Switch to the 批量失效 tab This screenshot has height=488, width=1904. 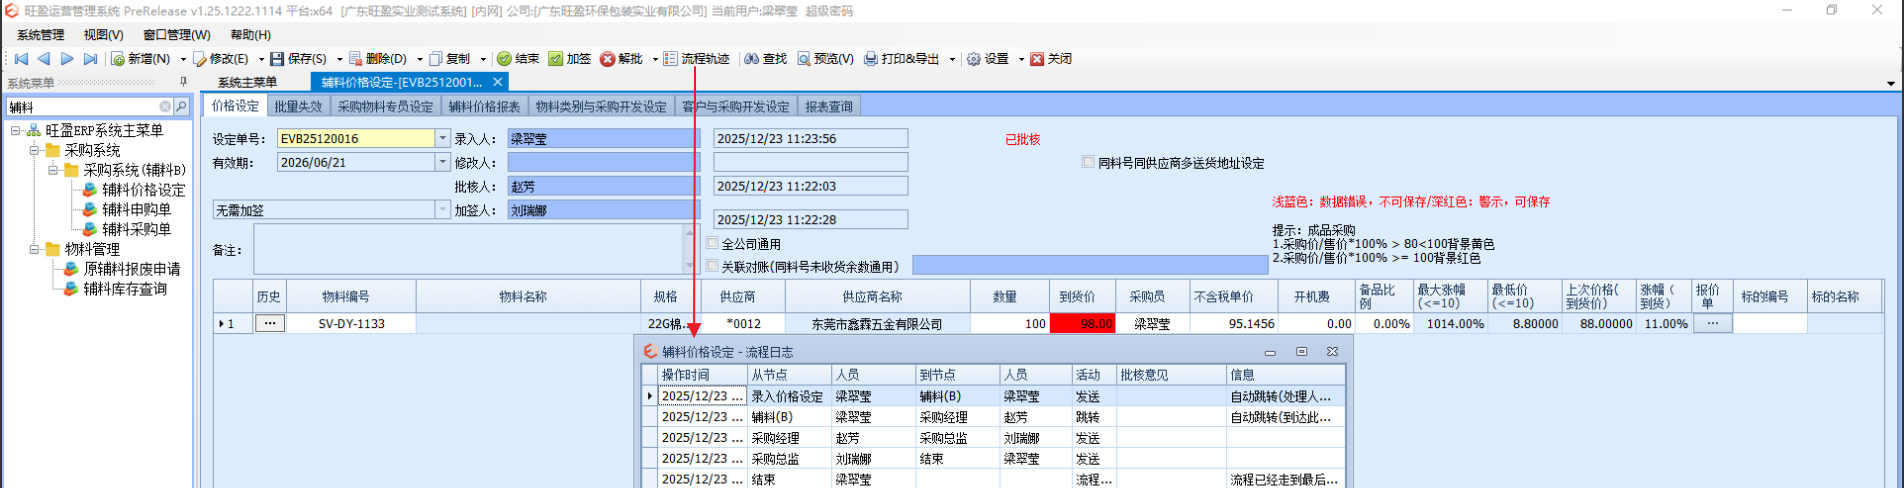[298, 106]
